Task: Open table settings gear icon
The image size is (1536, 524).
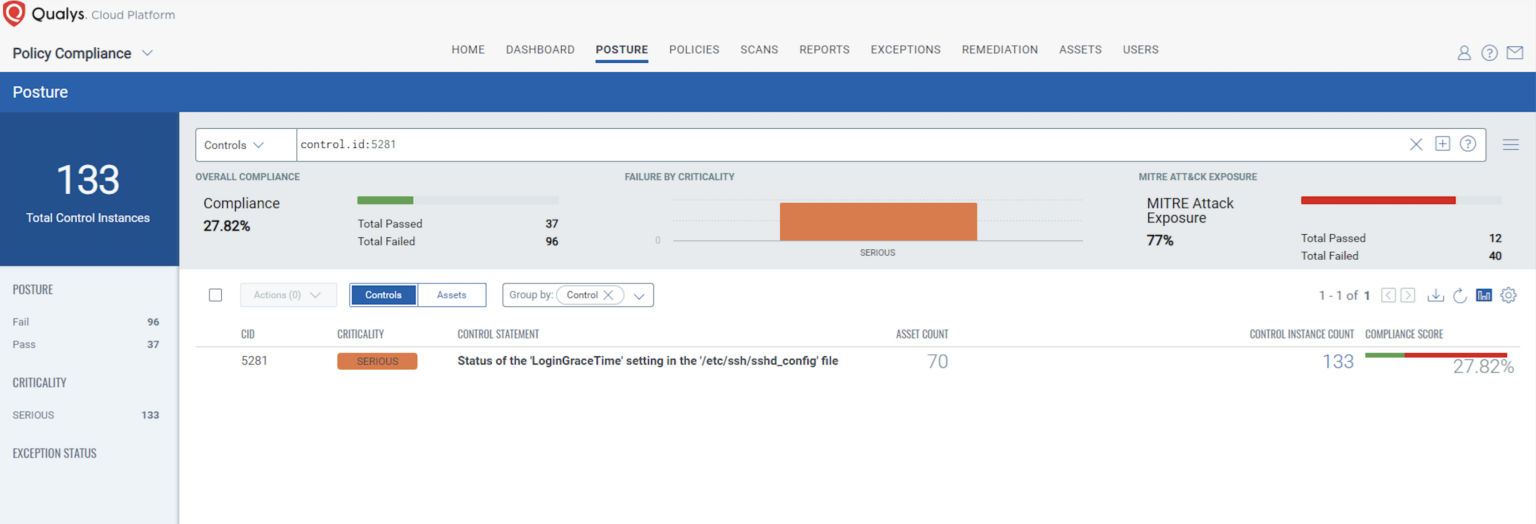Action: (1509, 295)
